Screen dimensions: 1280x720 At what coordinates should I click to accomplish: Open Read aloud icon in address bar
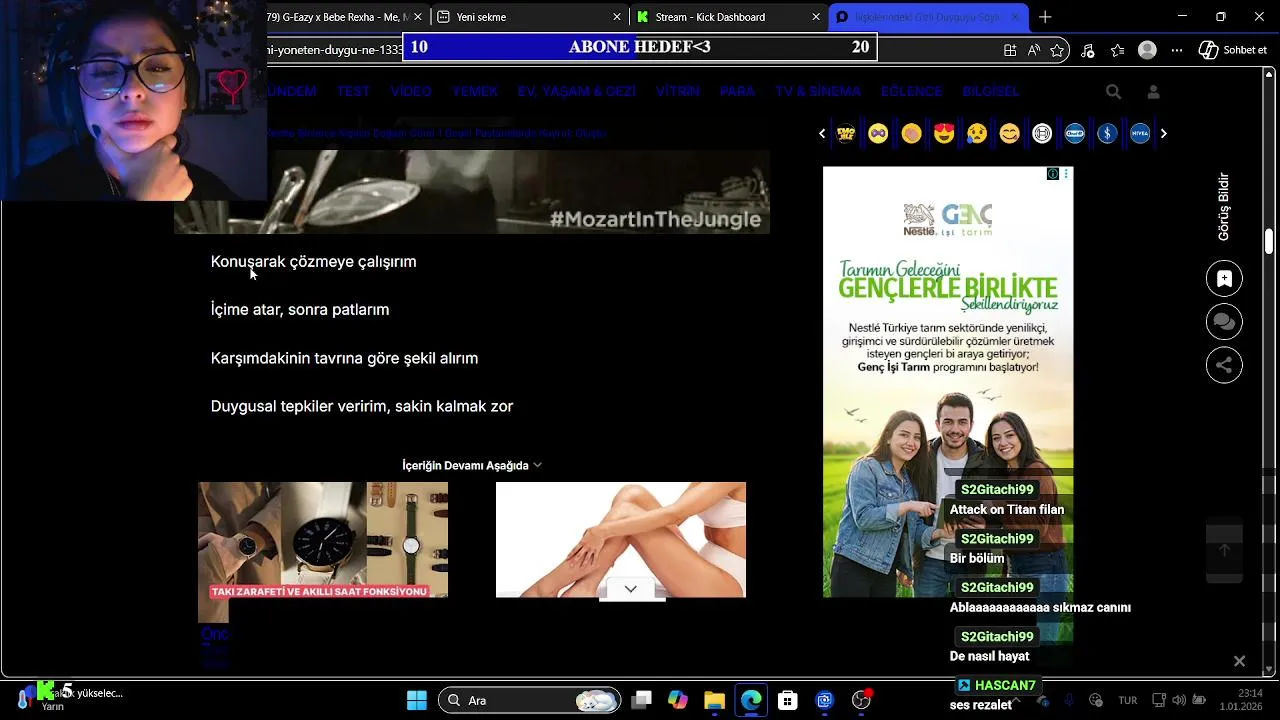click(x=1034, y=50)
